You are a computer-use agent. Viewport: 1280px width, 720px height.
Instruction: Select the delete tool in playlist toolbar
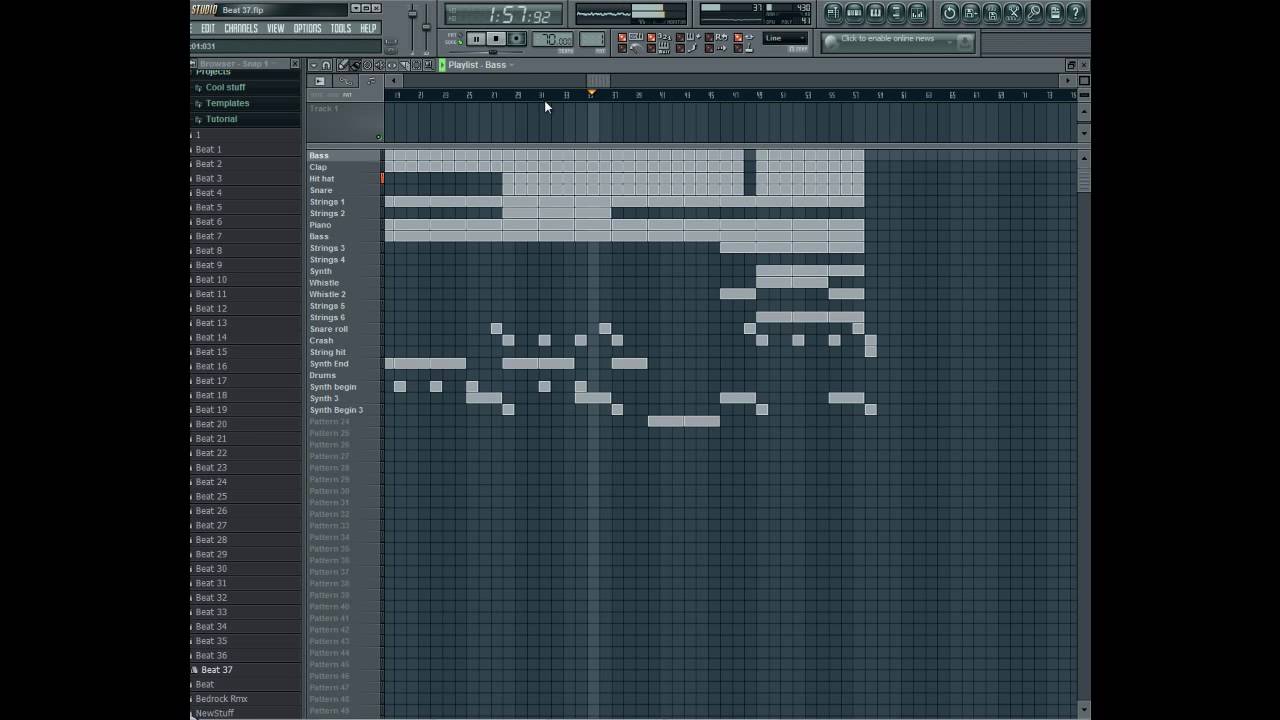(x=367, y=65)
